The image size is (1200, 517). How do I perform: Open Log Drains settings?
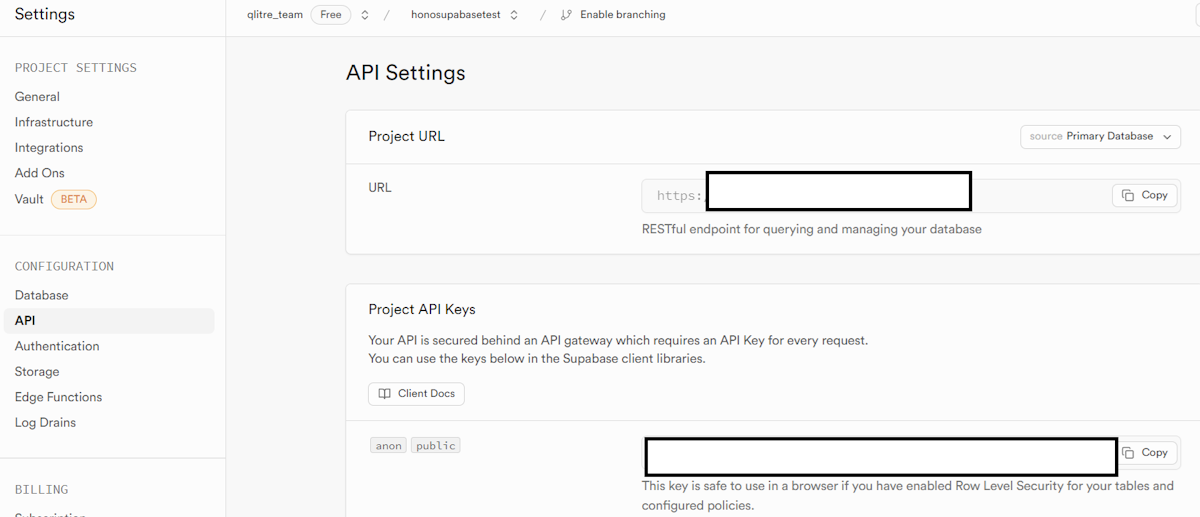(45, 423)
